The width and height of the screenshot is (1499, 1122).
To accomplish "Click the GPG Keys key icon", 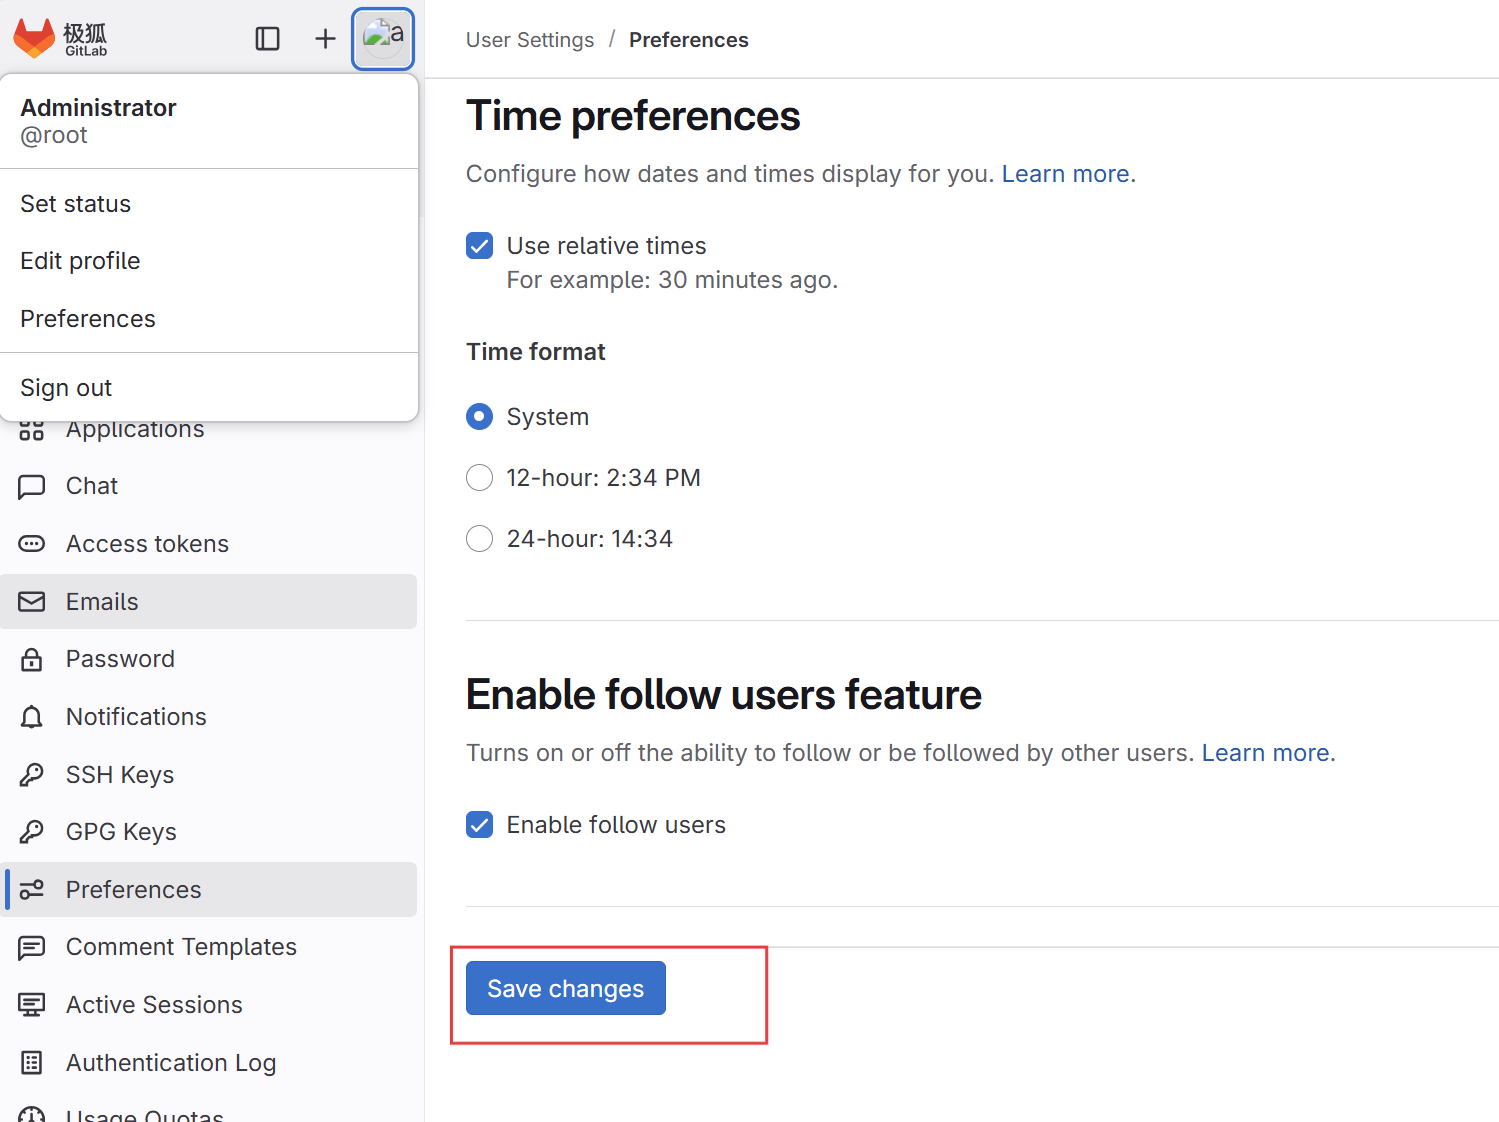I will [x=32, y=832].
